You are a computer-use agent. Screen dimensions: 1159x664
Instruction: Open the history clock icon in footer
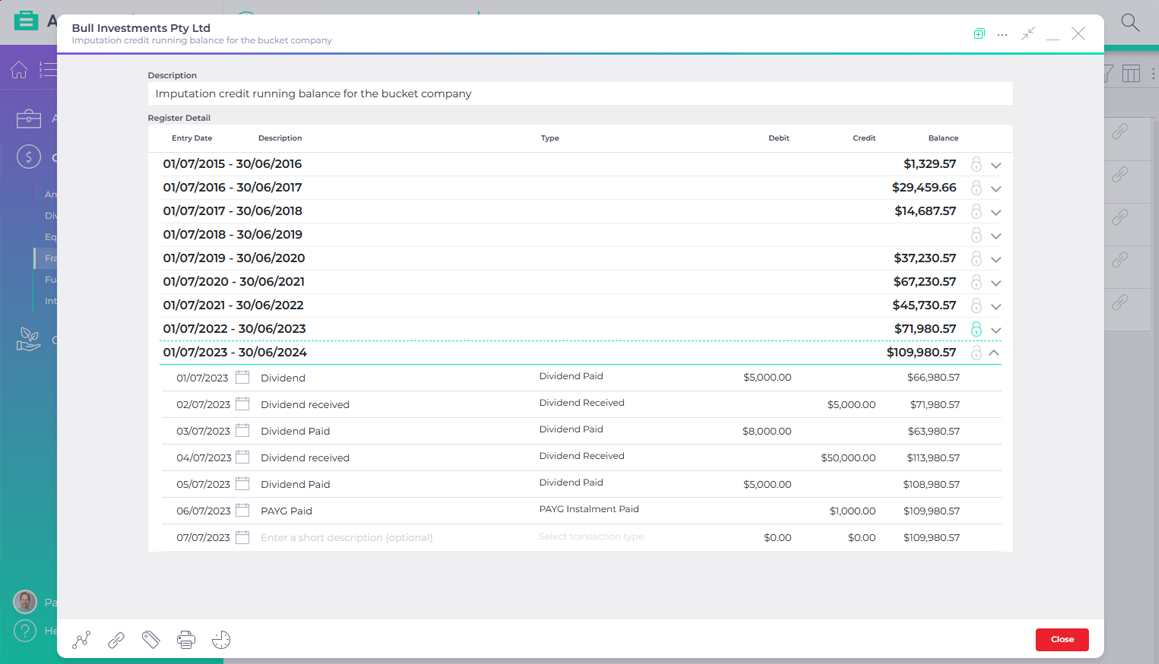click(x=221, y=639)
